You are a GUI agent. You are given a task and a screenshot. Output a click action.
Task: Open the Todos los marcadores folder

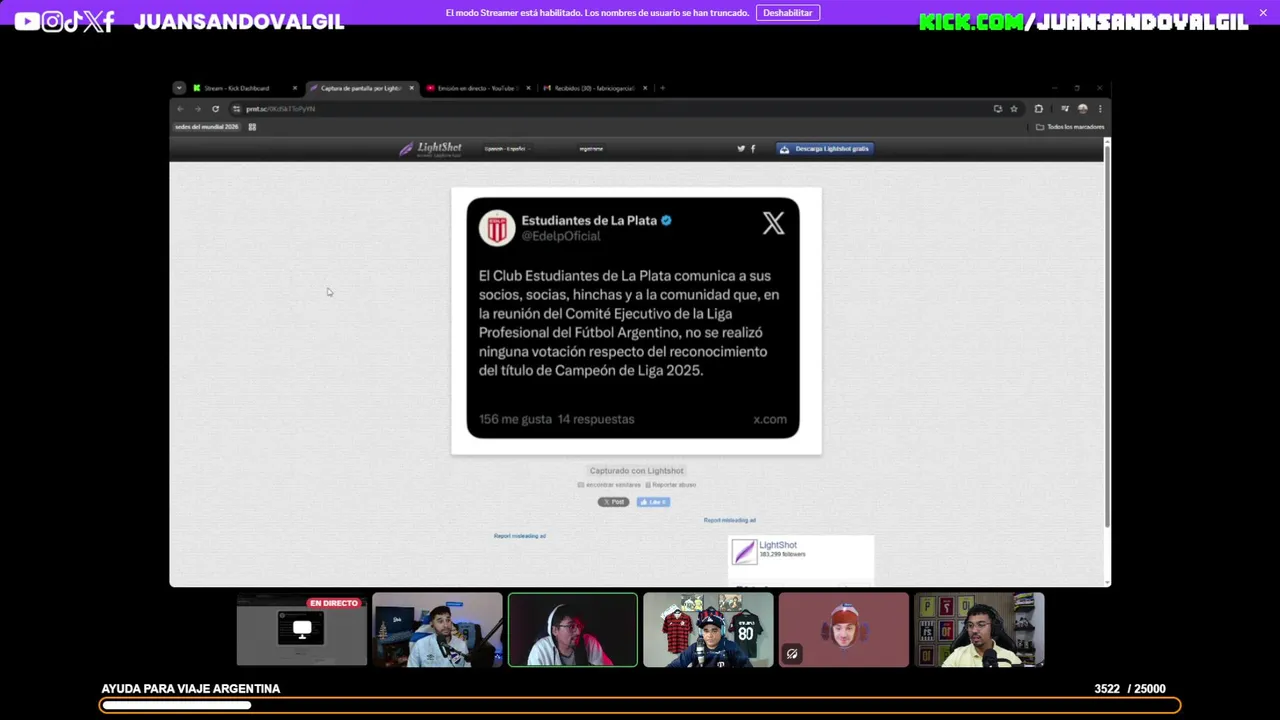[x=1070, y=127]
